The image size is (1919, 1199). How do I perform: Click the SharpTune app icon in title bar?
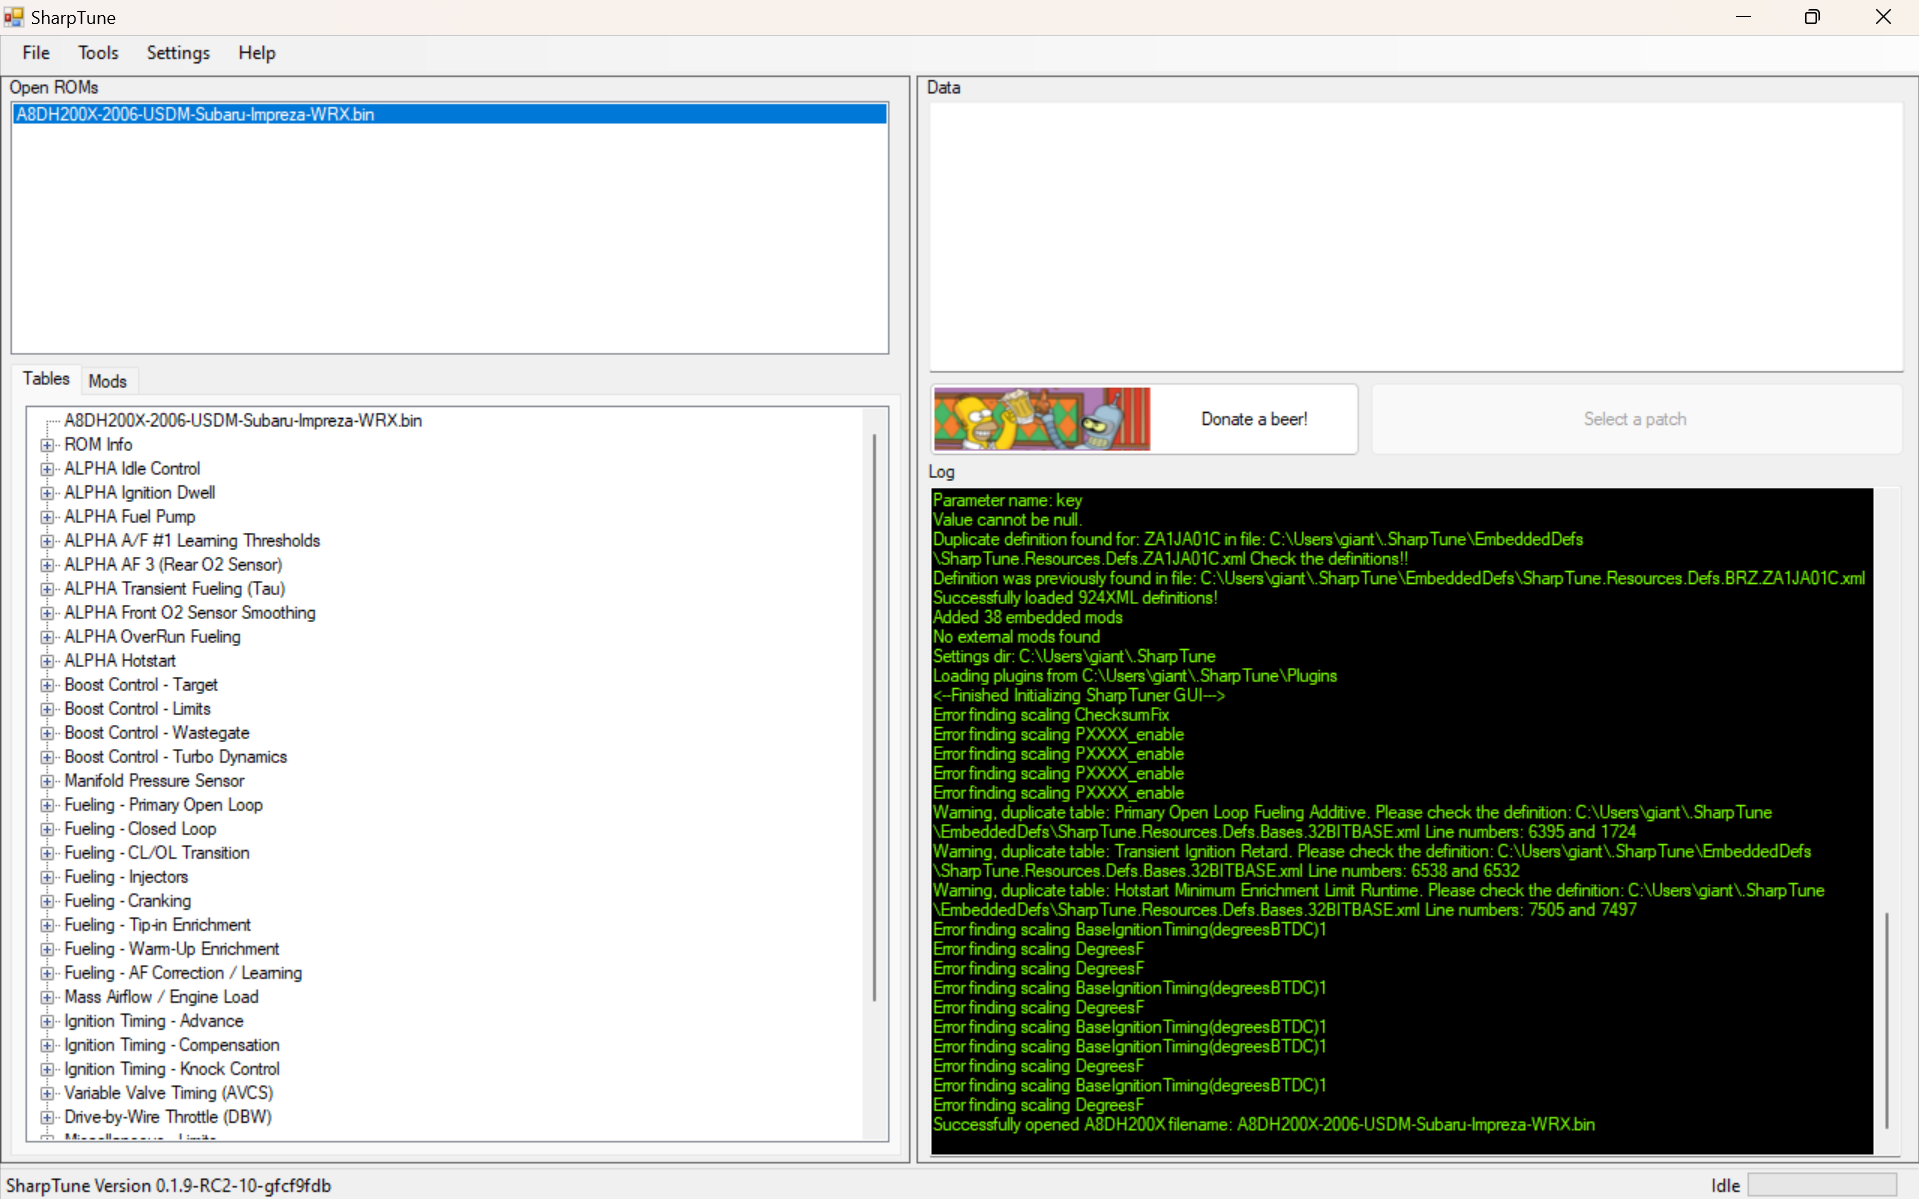click(14, 17)
